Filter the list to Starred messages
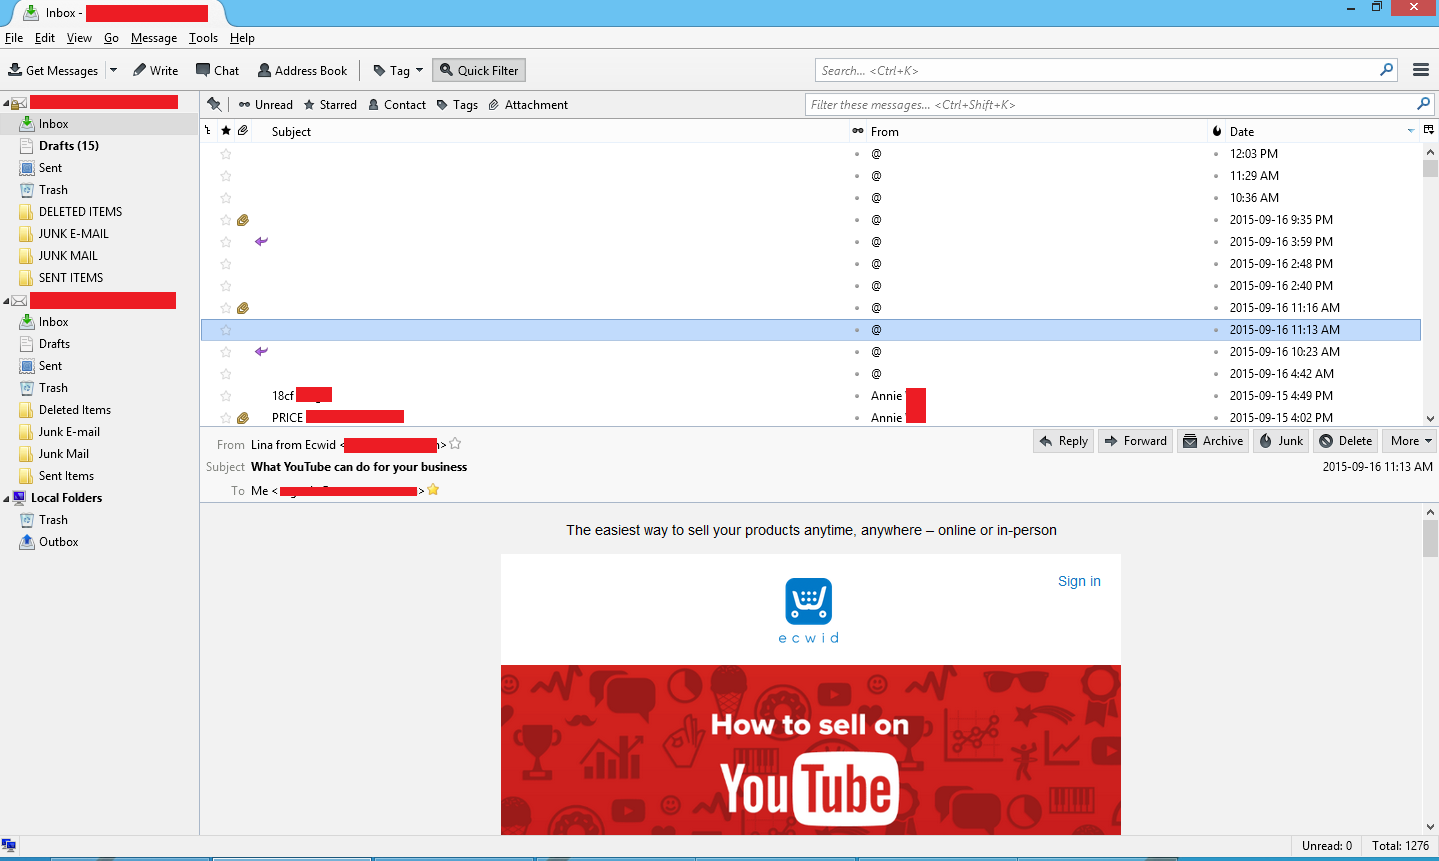The image size is (1439, 861). click(330, 104)
